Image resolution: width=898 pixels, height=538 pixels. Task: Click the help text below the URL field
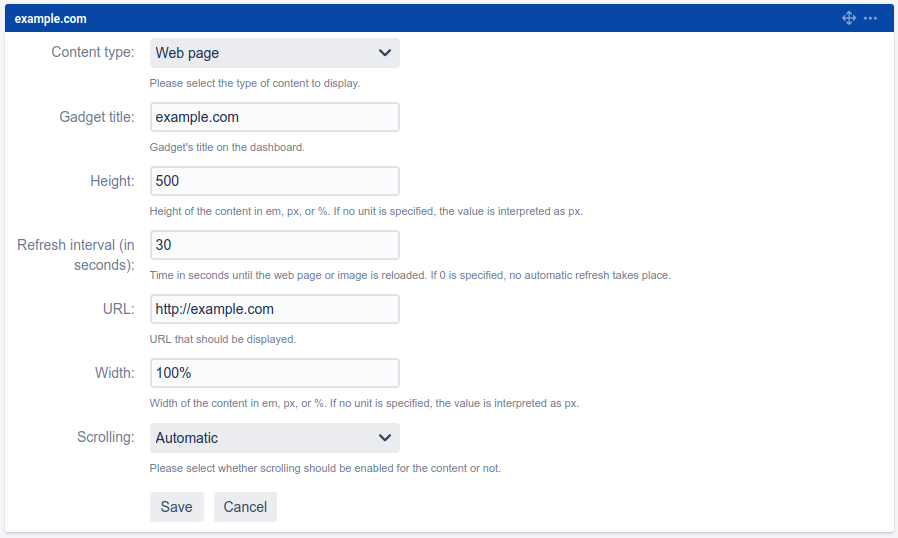click(x=222, y=339)
